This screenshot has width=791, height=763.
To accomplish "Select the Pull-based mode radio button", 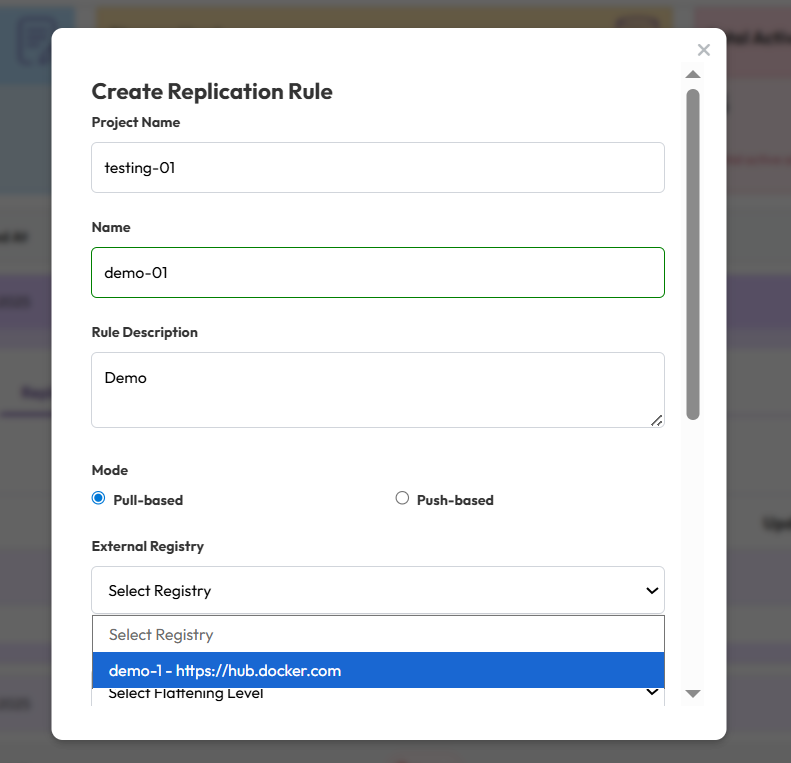I will pos(99,498).
